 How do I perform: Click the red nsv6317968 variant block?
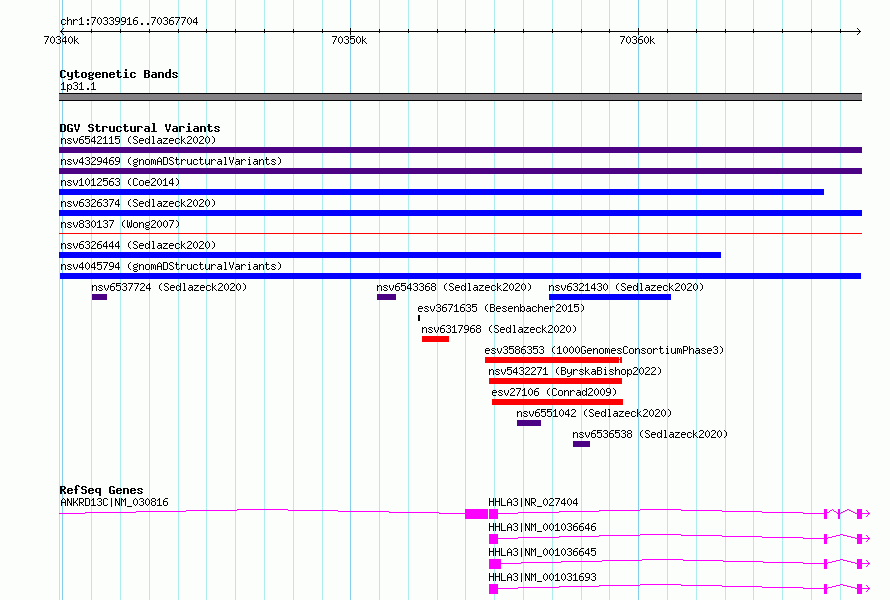click(x=435, y=339)
